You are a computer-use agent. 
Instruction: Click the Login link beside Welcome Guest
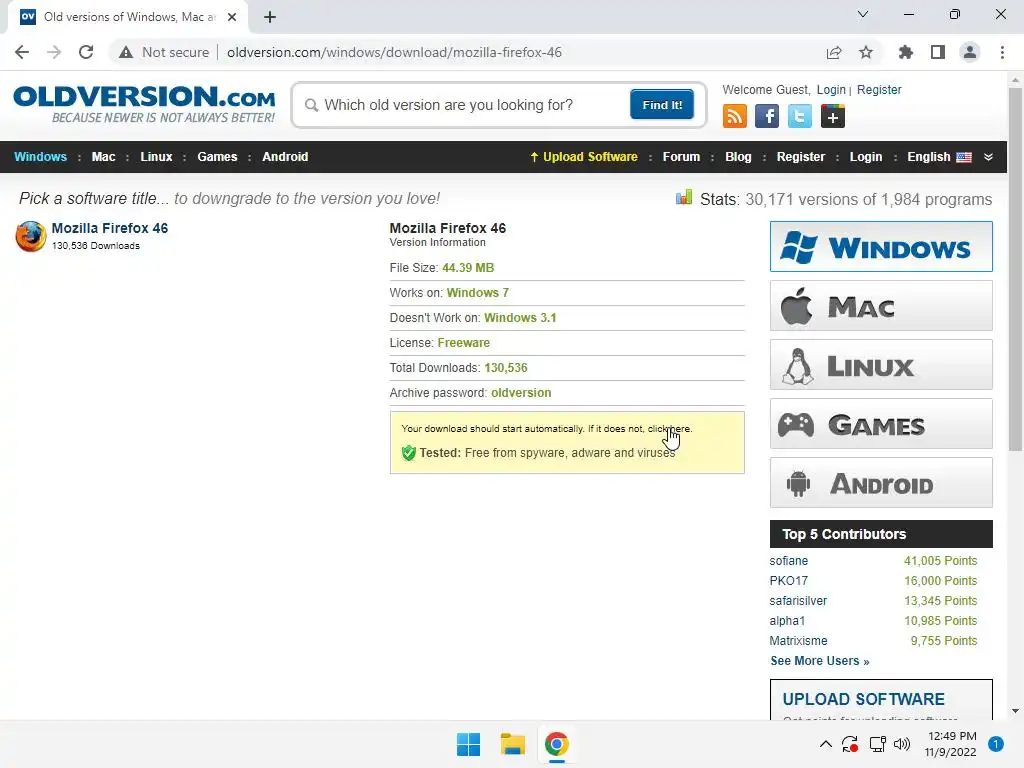tap(831, 90)
